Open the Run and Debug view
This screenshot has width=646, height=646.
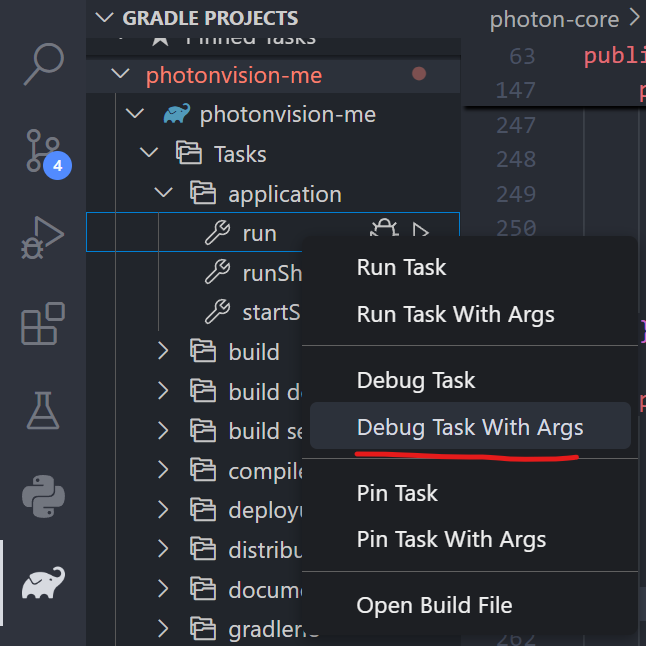[x=43, y=238]
